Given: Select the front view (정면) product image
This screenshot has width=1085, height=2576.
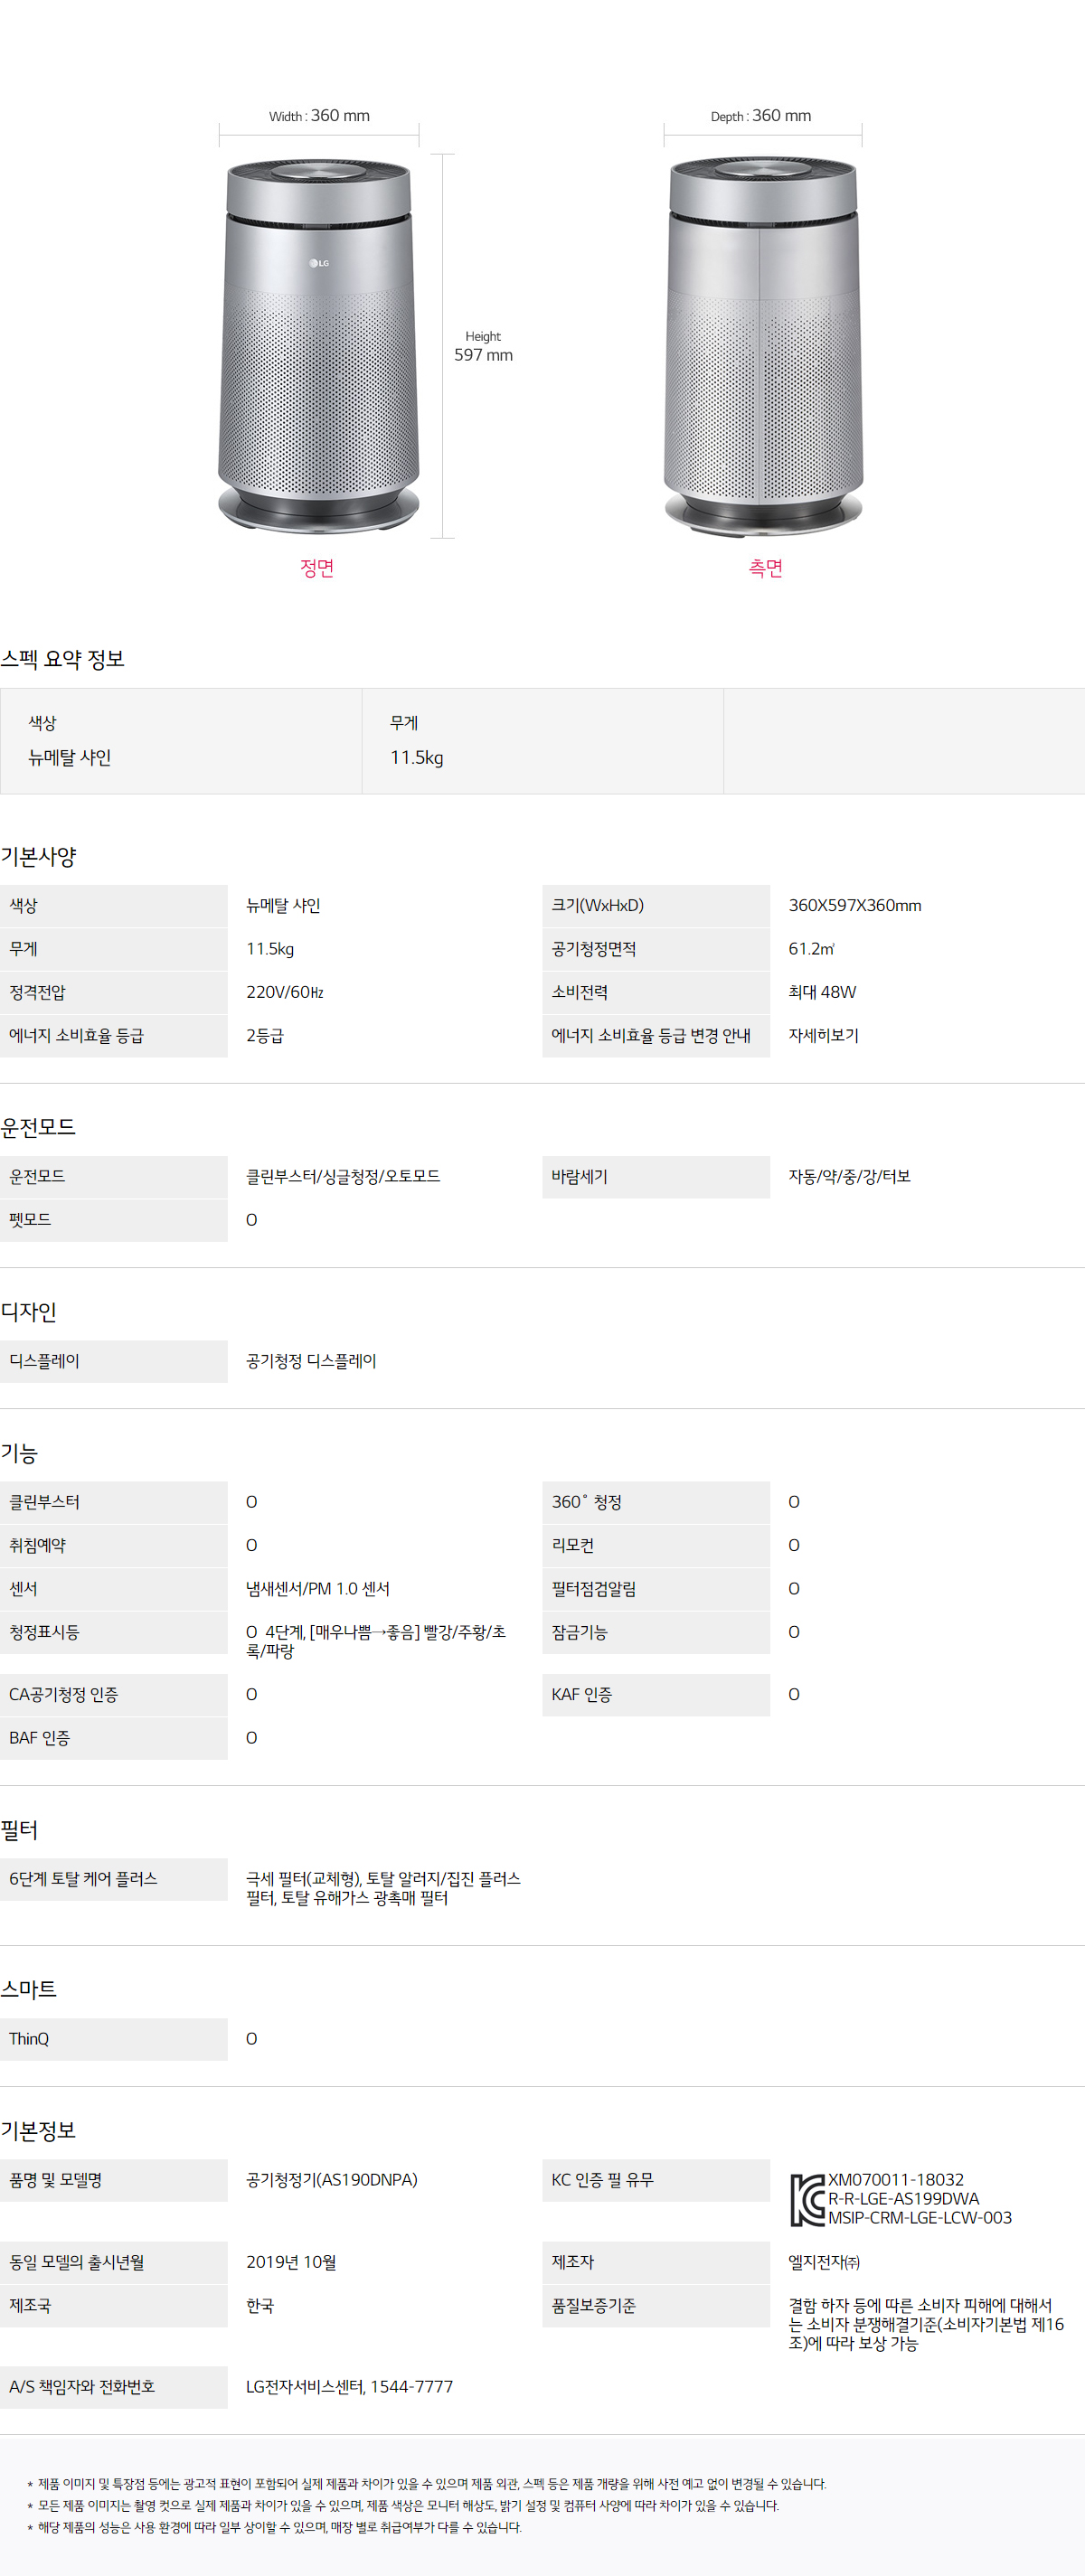Looking at the screenshot, I should point(318,345).
